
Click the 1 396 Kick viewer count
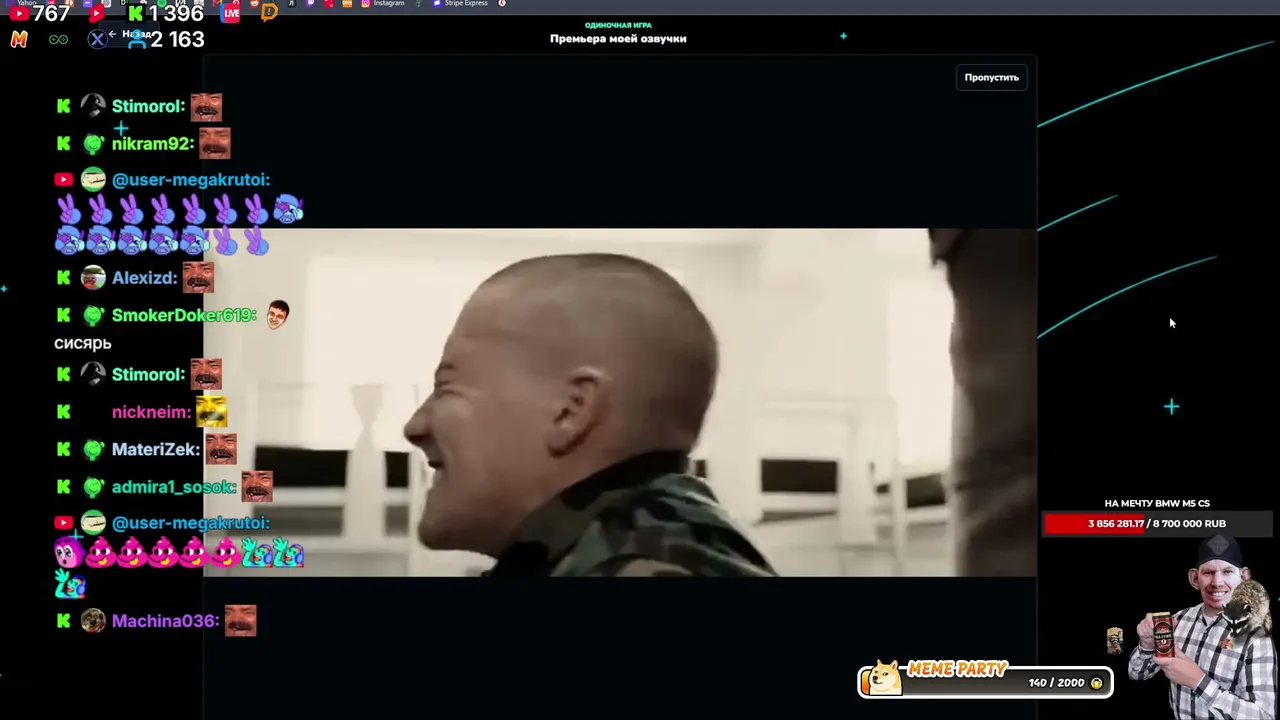click(176, 13)
